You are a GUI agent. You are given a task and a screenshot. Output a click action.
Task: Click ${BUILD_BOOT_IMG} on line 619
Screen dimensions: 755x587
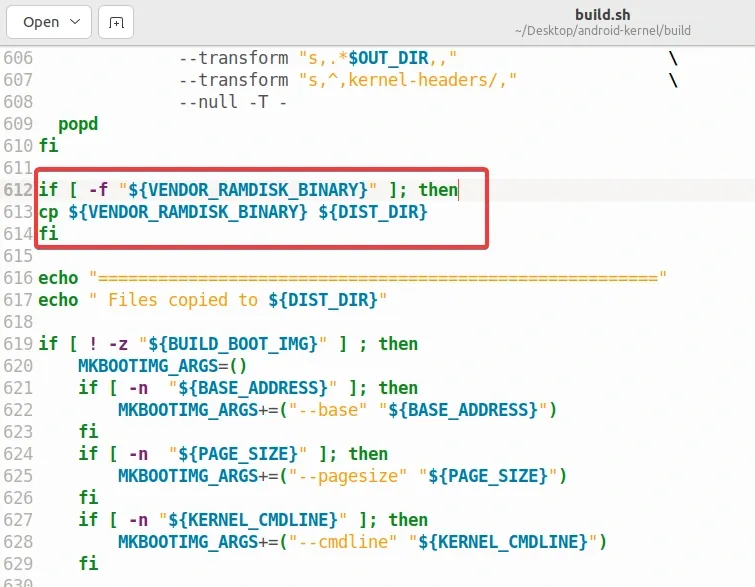pos(233,344)
